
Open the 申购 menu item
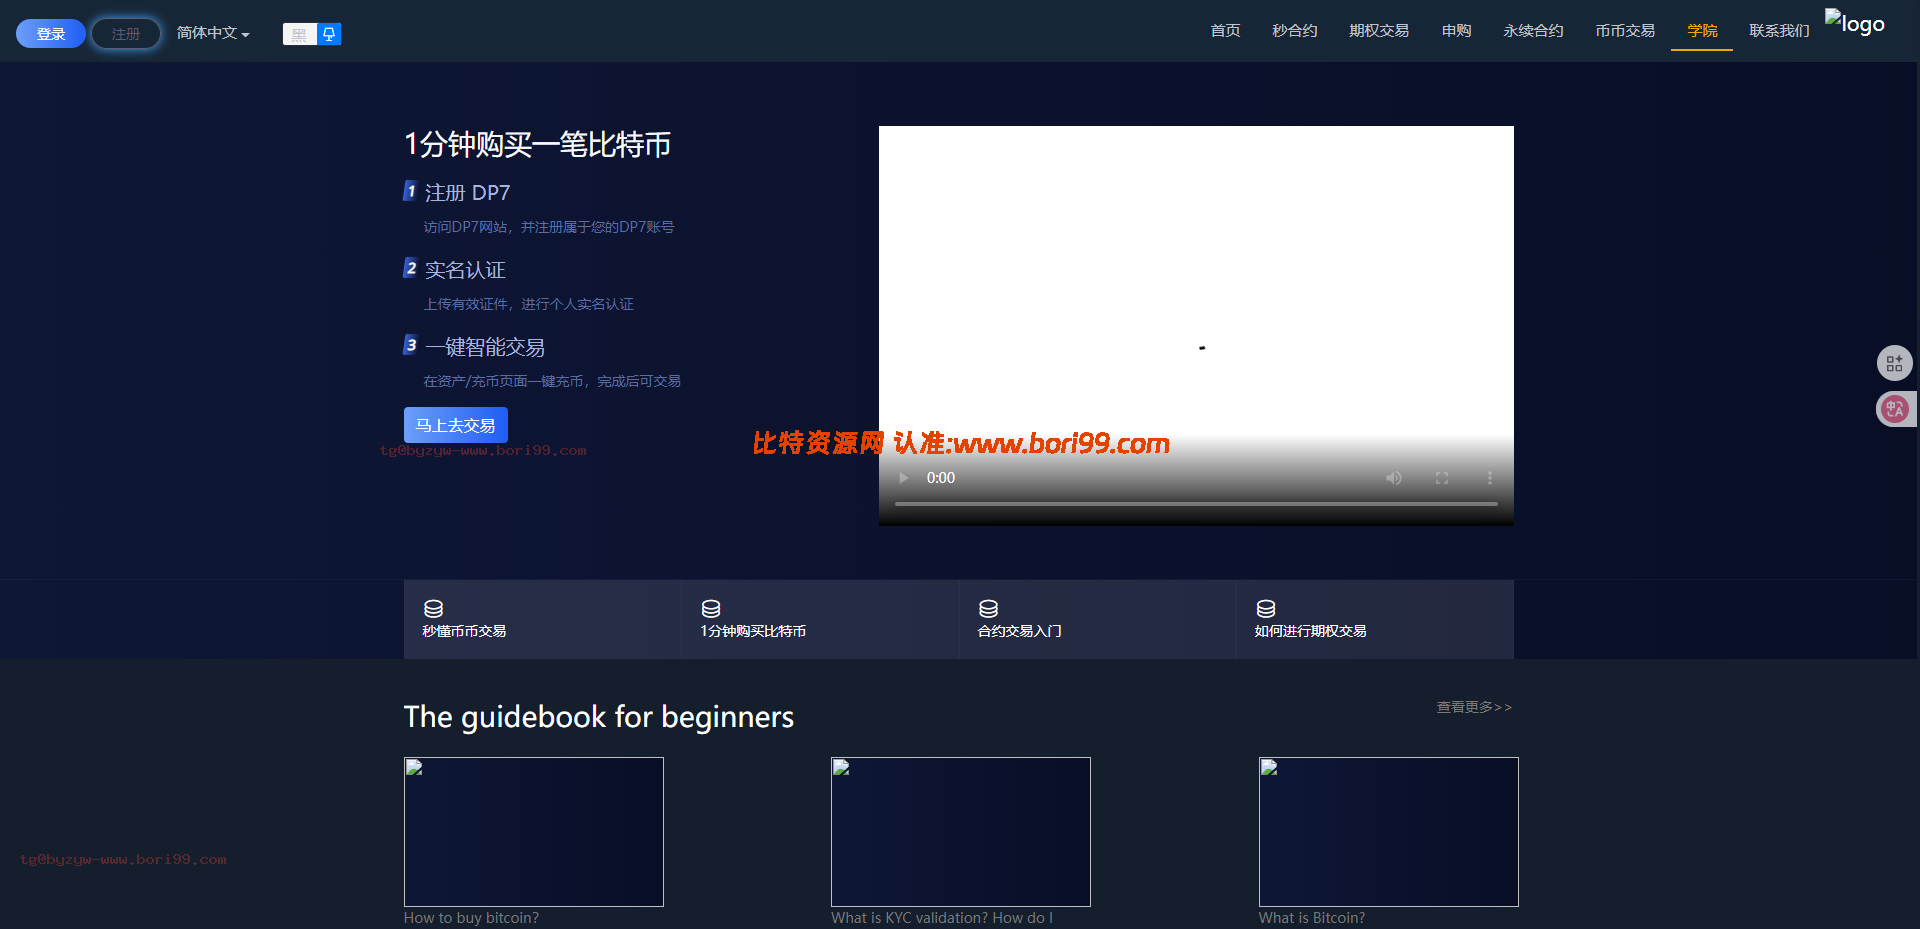pyautogui.click(x=1456, y=31)
